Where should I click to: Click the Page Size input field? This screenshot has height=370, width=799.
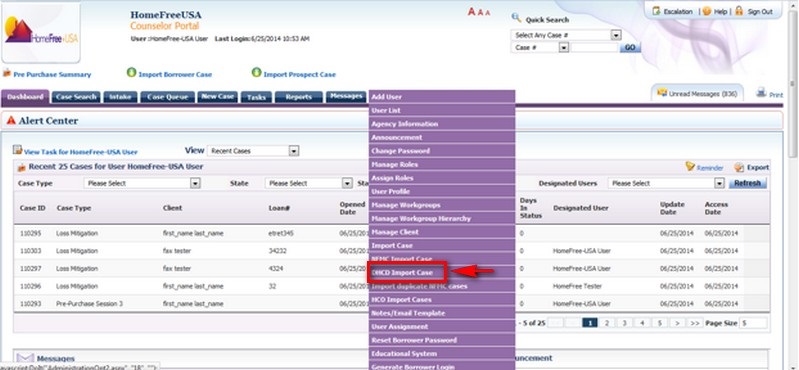tap(753, 323)
